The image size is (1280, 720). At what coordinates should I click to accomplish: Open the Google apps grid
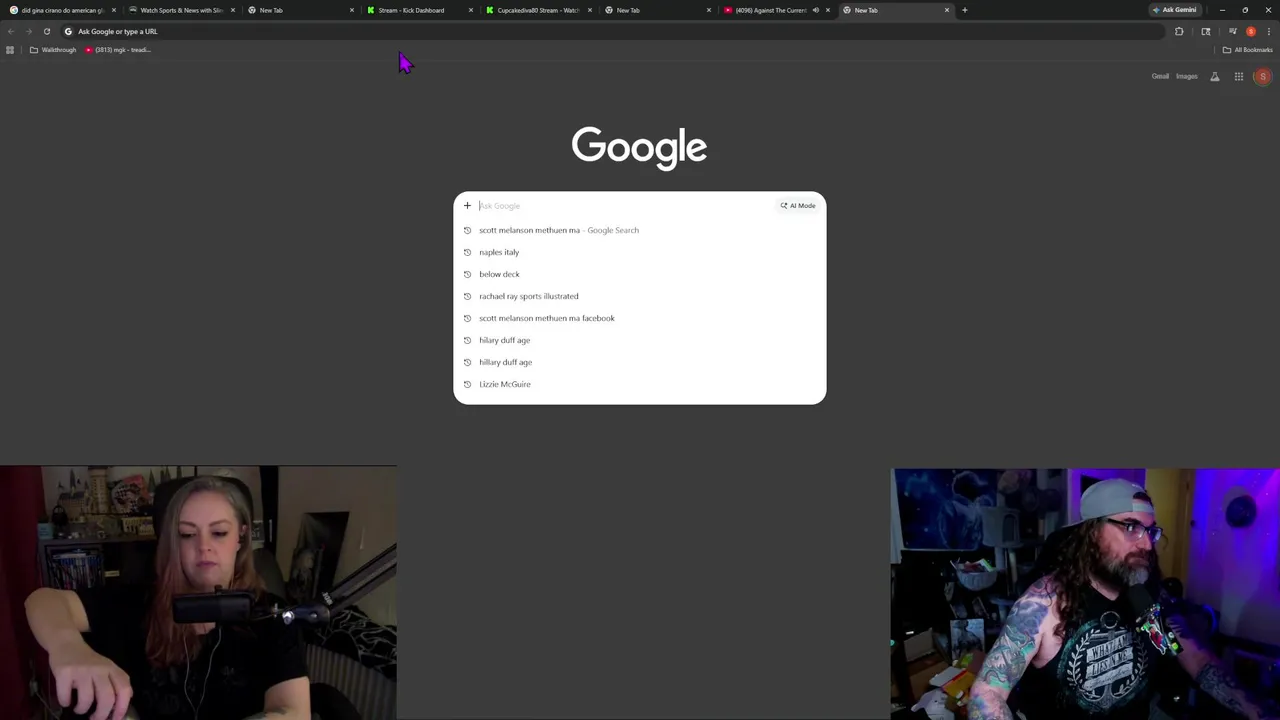click(x=1239, y=76)
